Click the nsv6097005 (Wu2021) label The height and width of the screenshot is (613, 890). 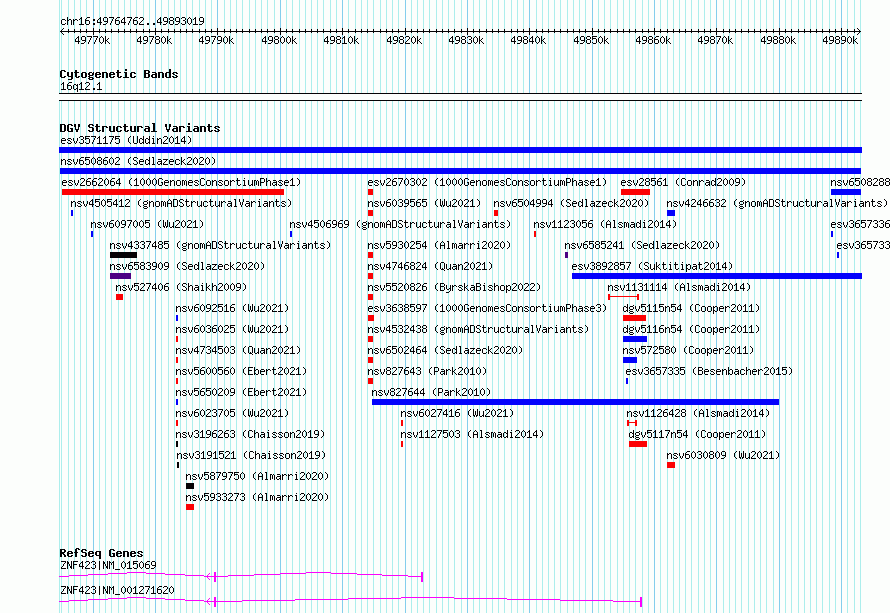[x=147, y=224]
